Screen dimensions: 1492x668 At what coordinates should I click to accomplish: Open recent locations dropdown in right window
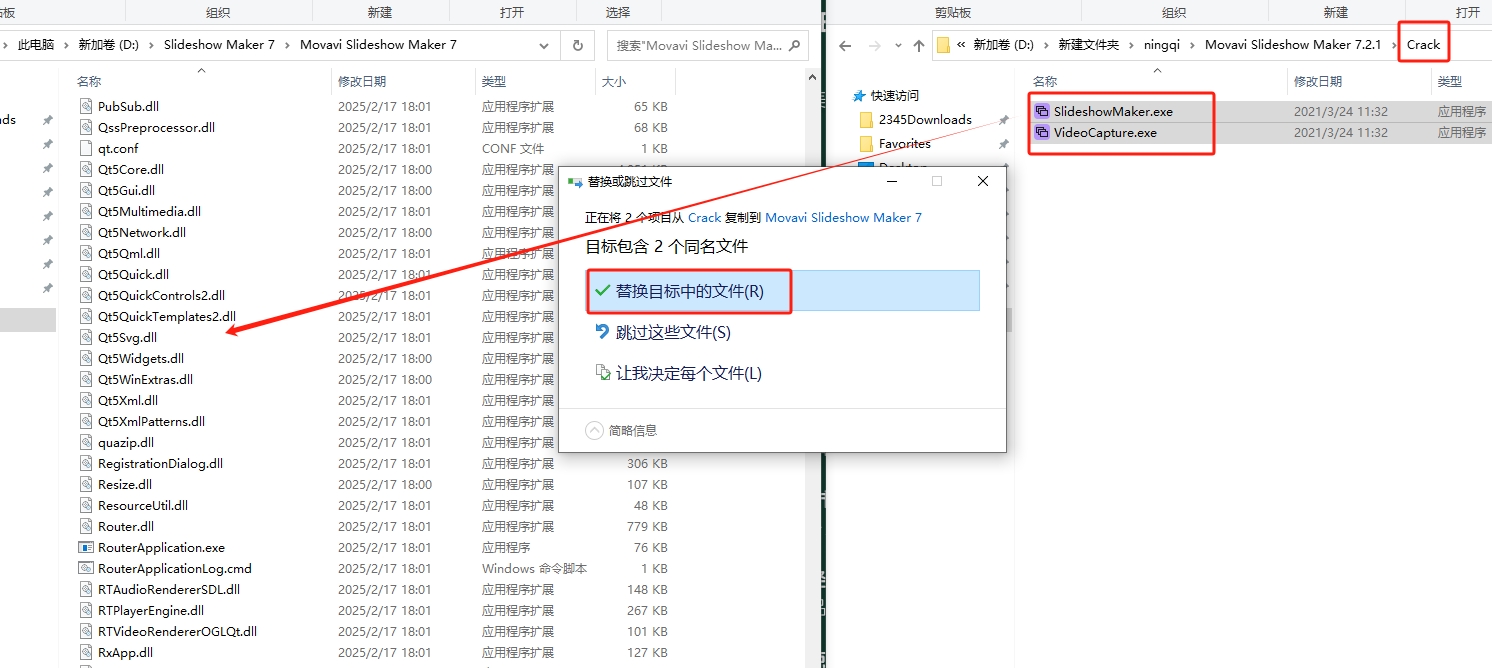[897, 46]
